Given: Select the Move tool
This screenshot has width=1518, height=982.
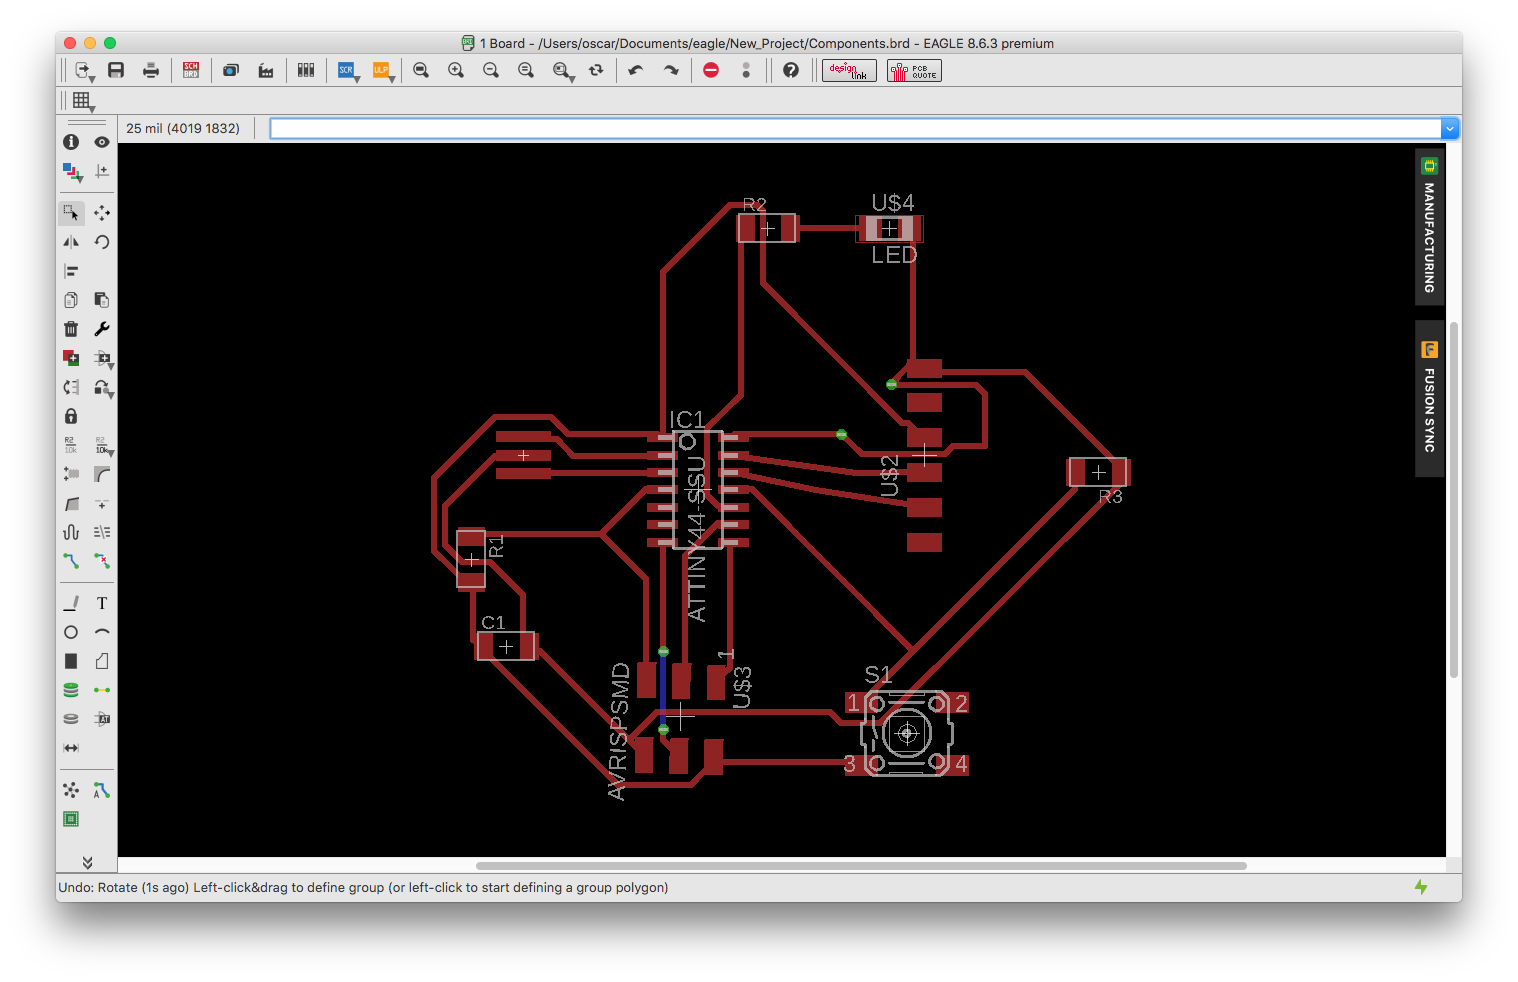Looking at the screenshot, I should [102, 213].
